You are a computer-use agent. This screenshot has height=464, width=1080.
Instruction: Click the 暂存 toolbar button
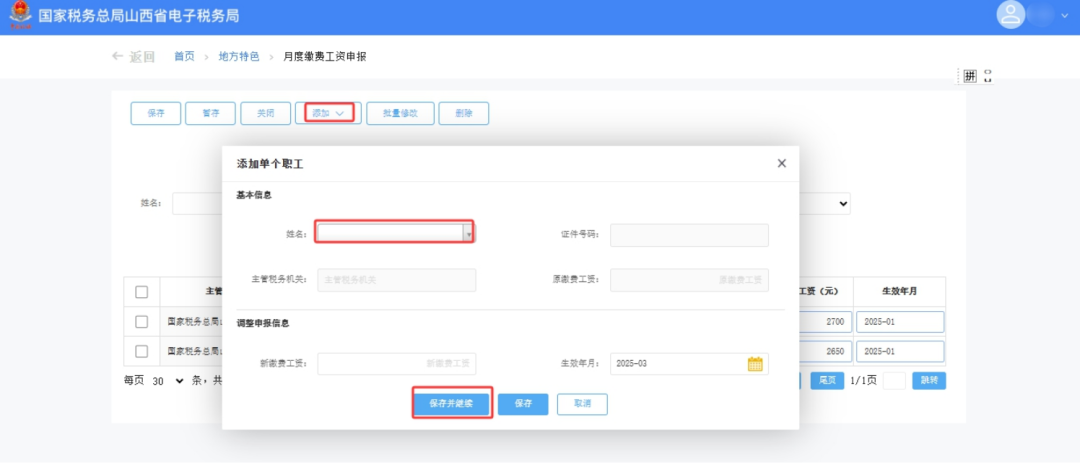(x=210, y=114)
